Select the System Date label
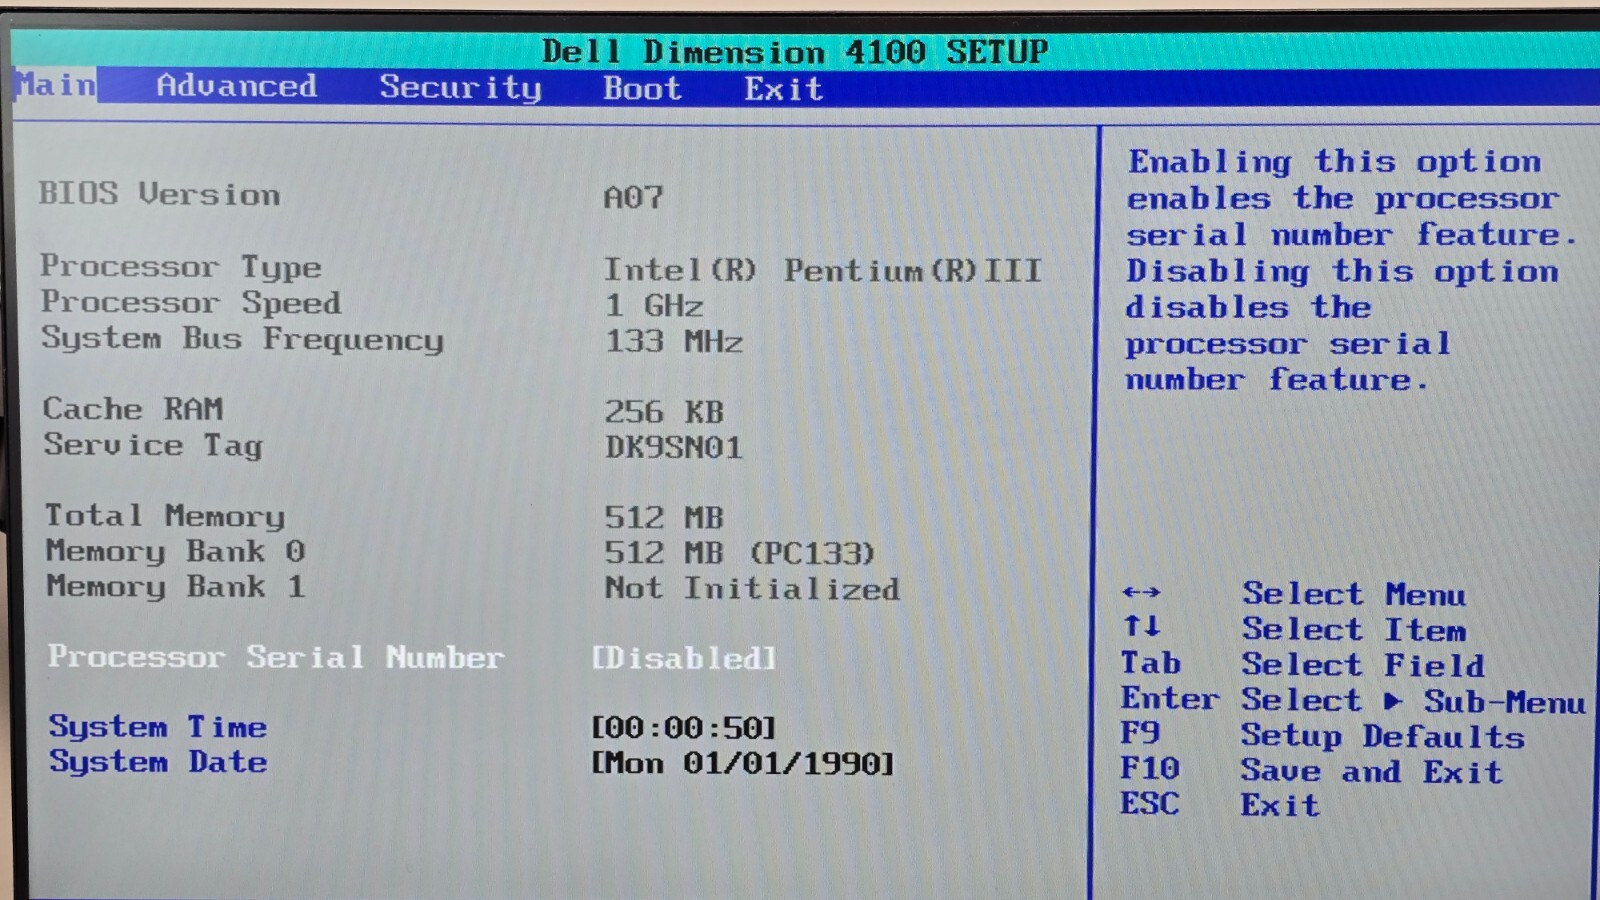The height and width of the screenshot is (900, 1600). (158, 762)
